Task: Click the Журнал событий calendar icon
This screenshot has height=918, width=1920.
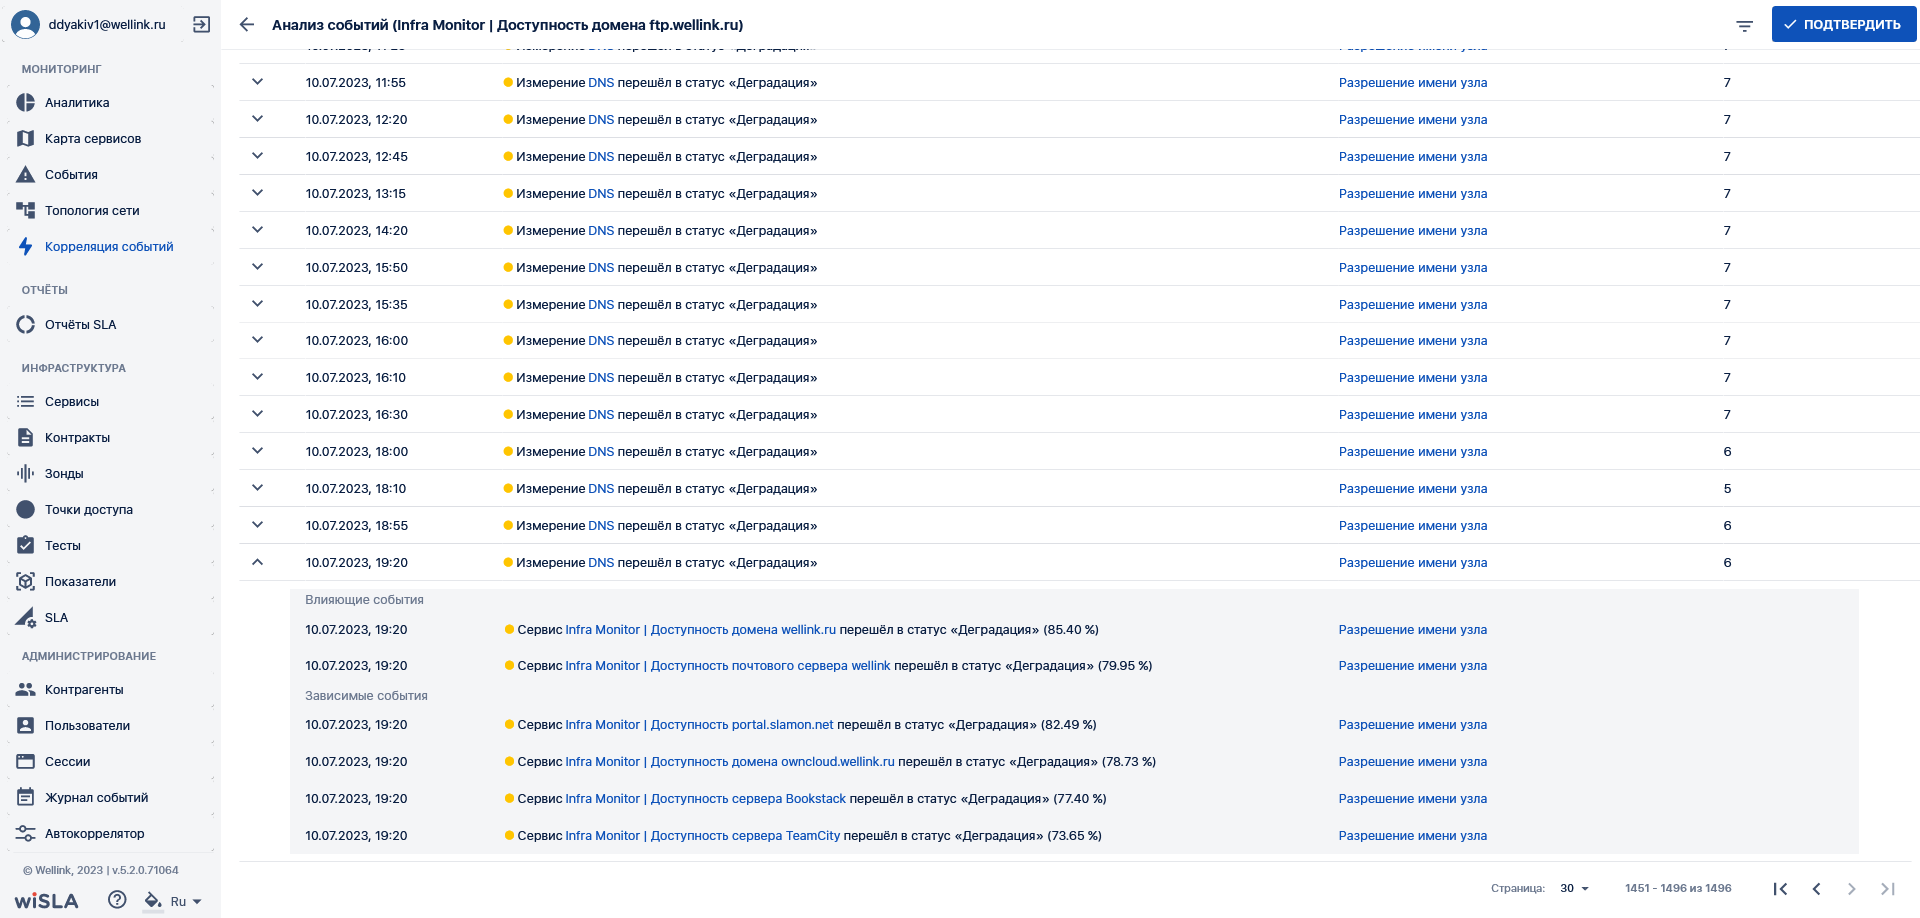Action: (26, 798)
